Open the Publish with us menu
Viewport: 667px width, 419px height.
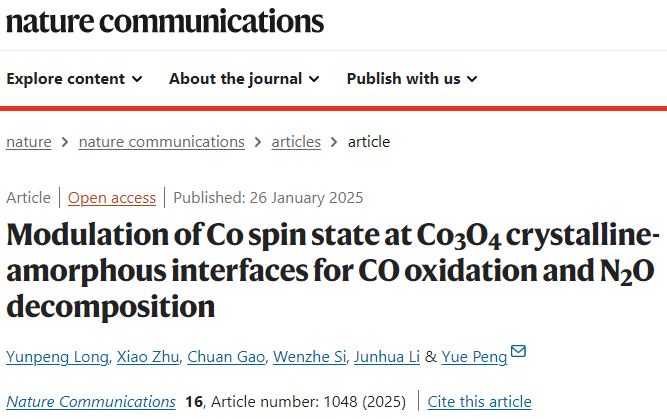click(x=412, y=79)
